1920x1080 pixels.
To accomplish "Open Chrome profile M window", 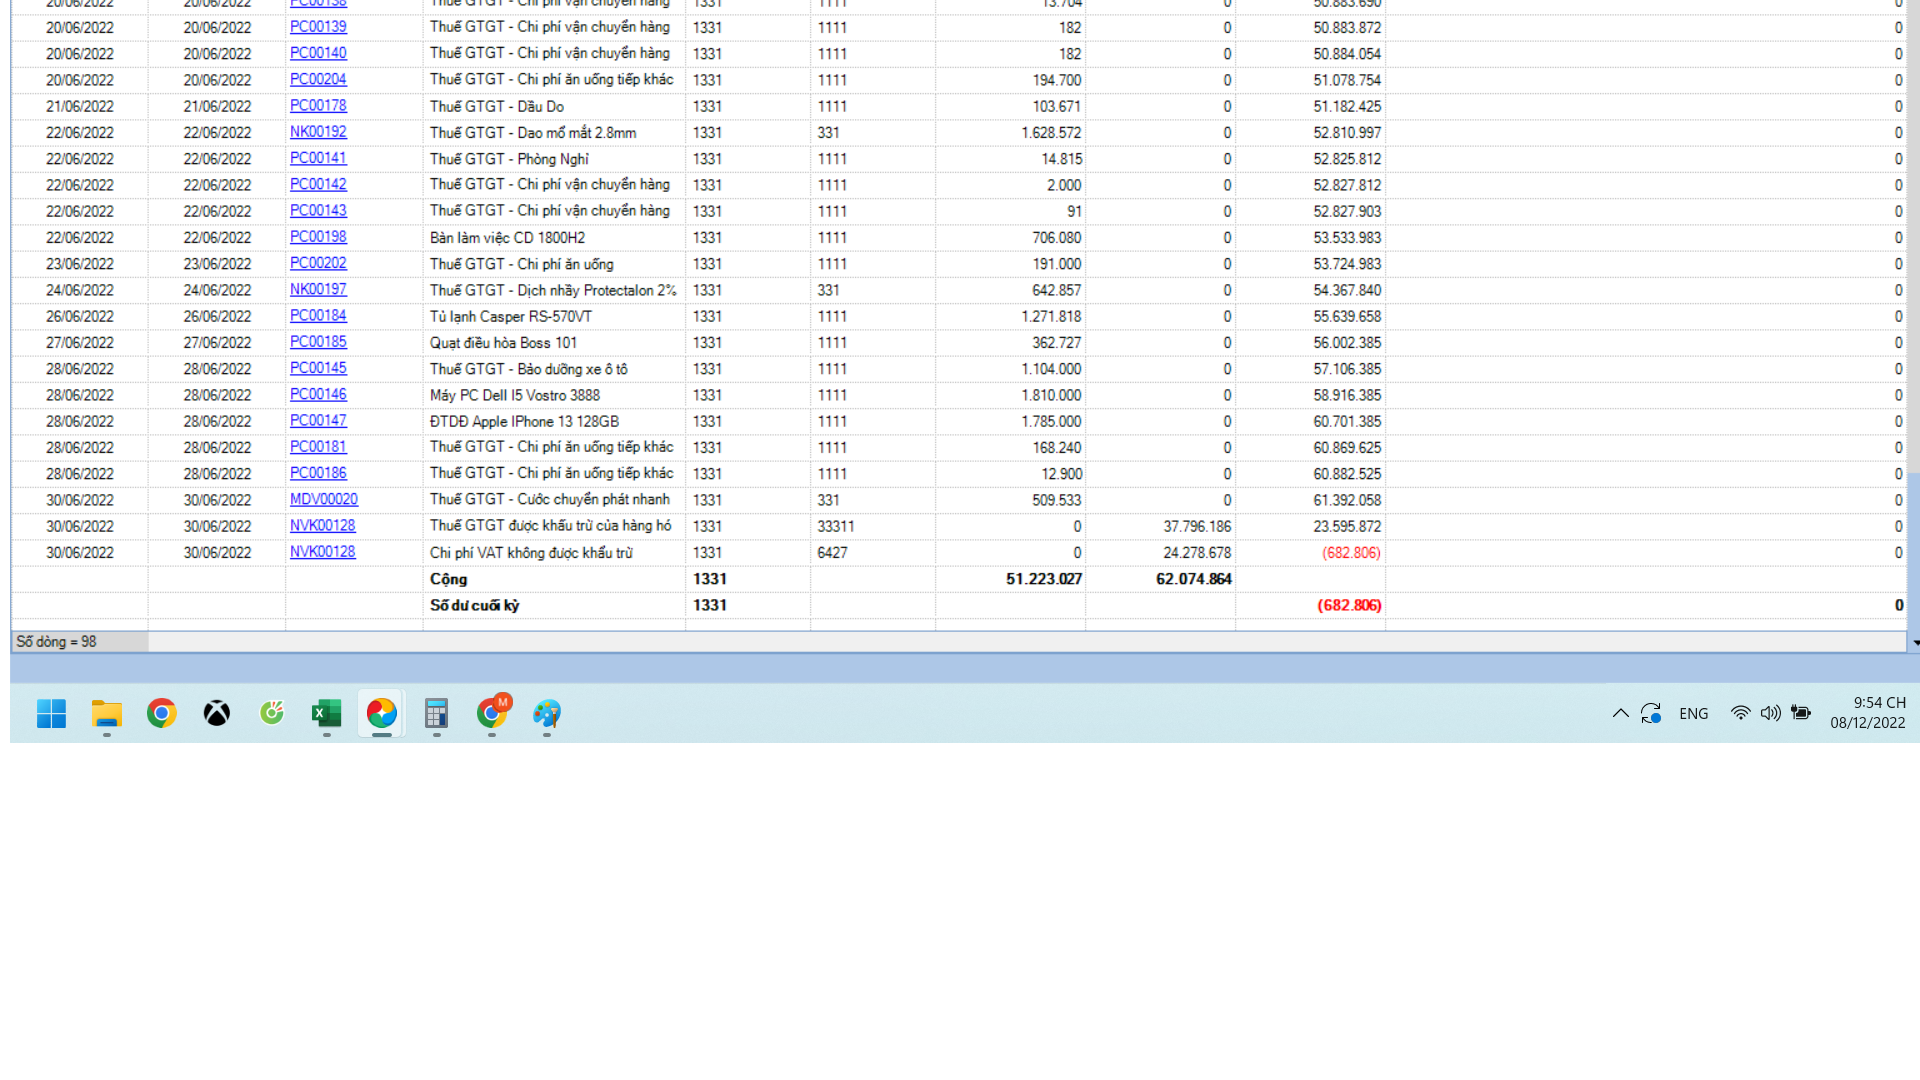I will click(492, 713).
